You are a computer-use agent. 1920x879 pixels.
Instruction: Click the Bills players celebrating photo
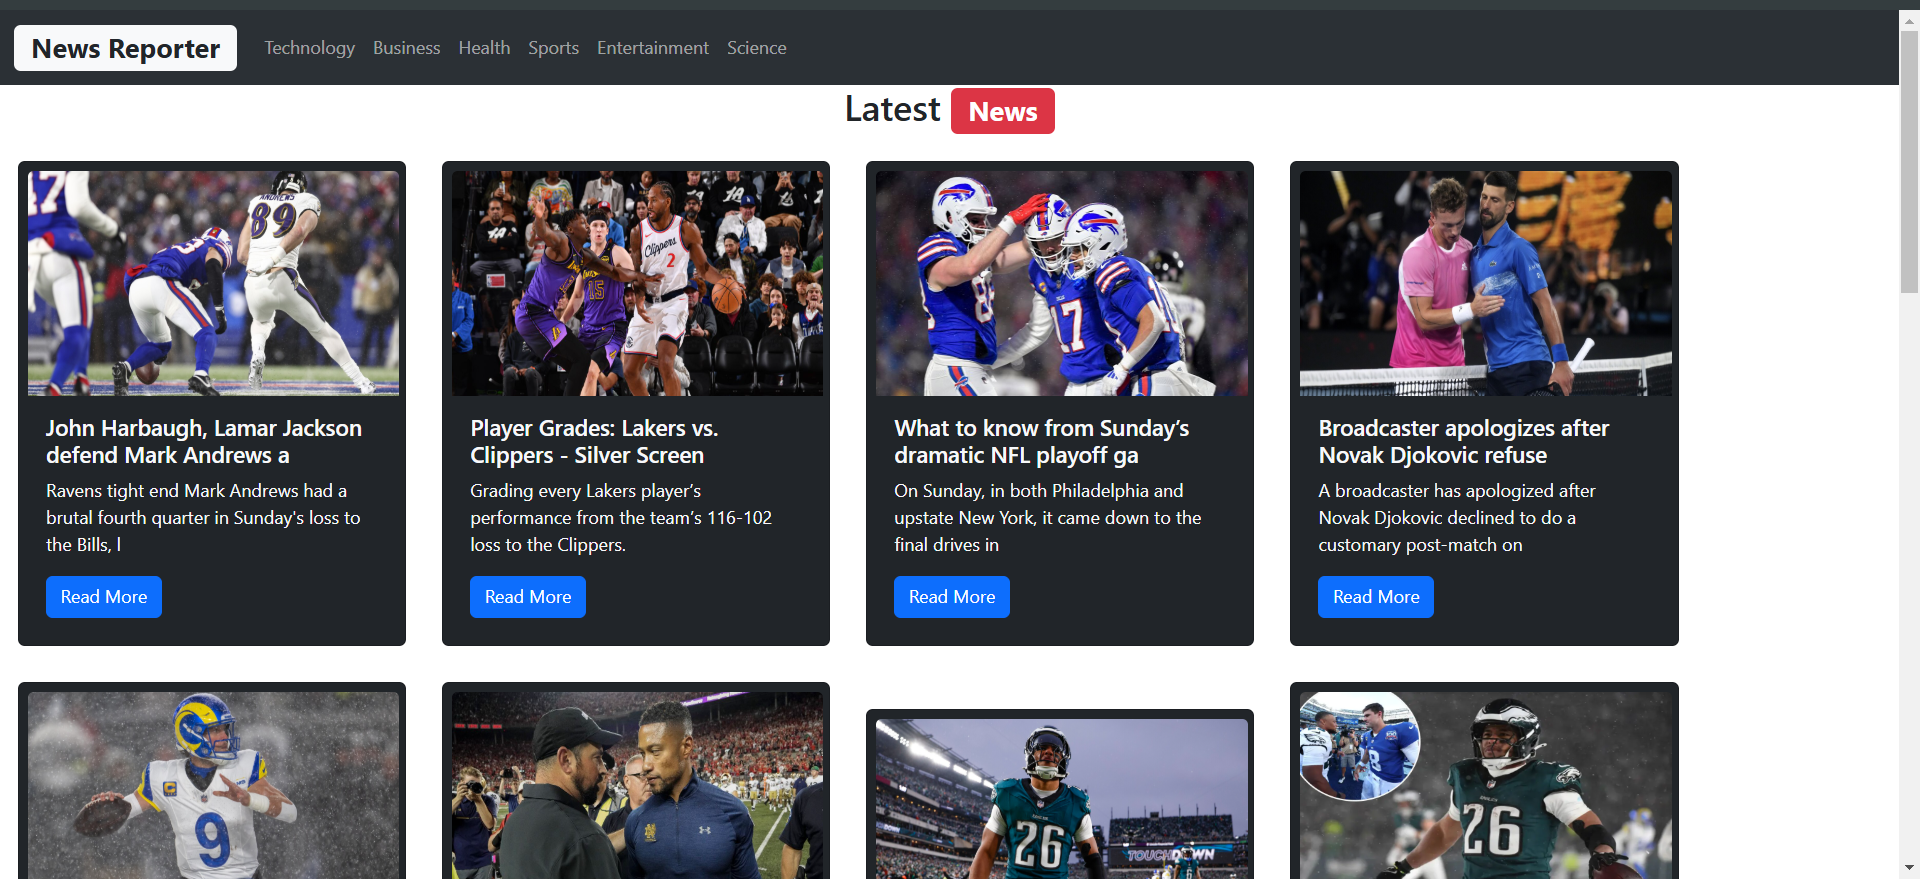(1061, 283)
